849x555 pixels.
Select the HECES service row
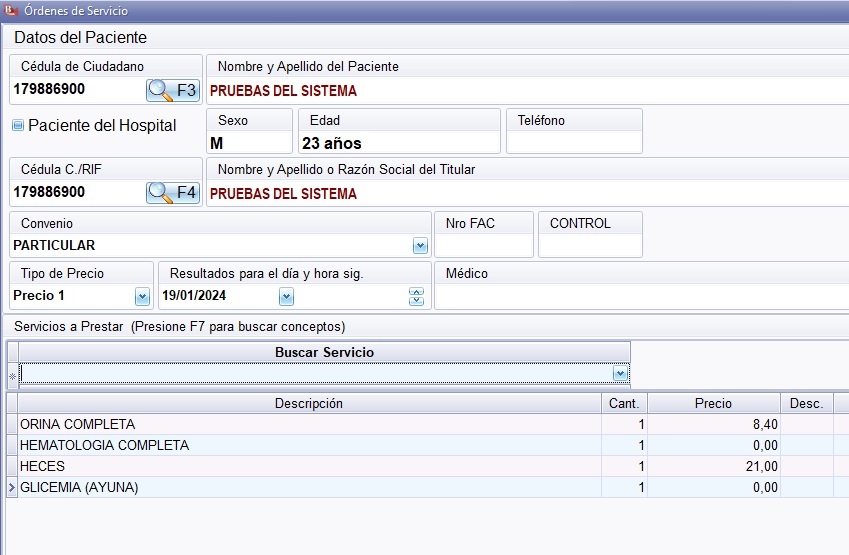[x=310, y=467]
